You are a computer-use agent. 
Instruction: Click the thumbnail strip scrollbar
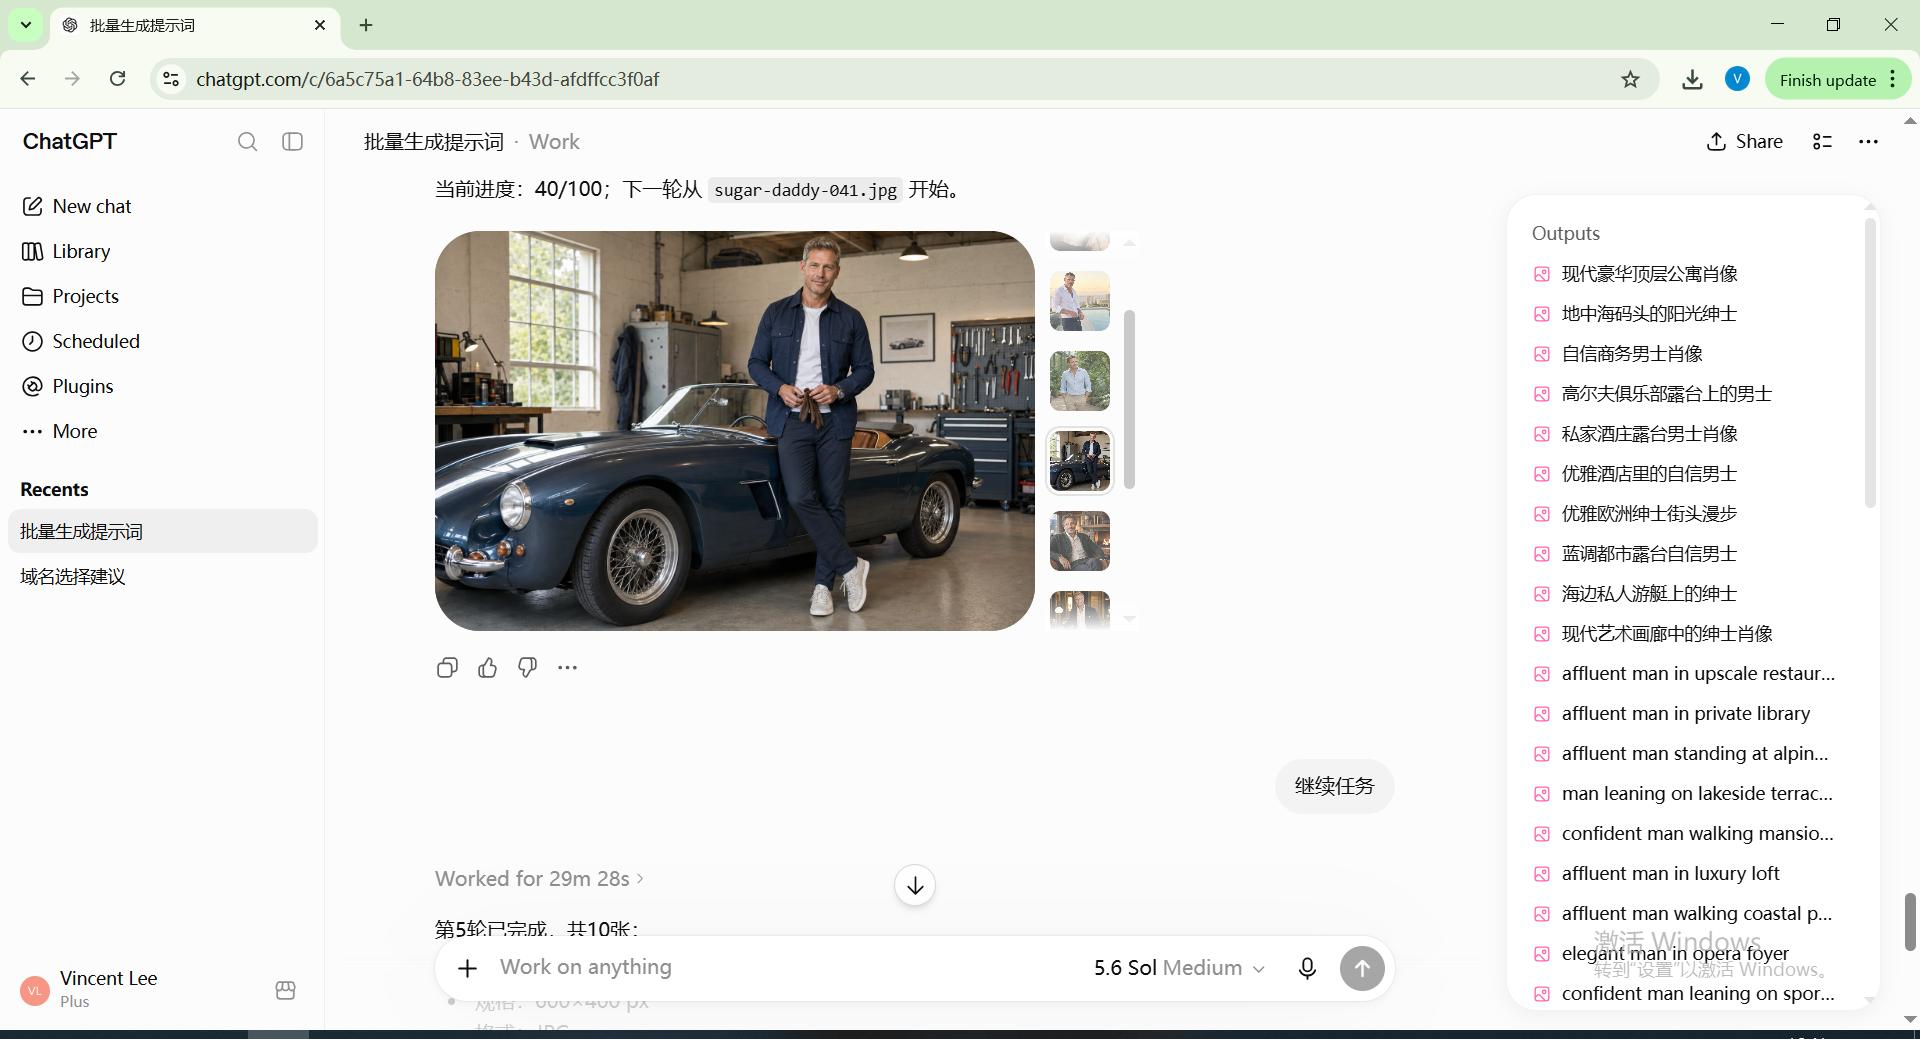tap(1129, 399)
